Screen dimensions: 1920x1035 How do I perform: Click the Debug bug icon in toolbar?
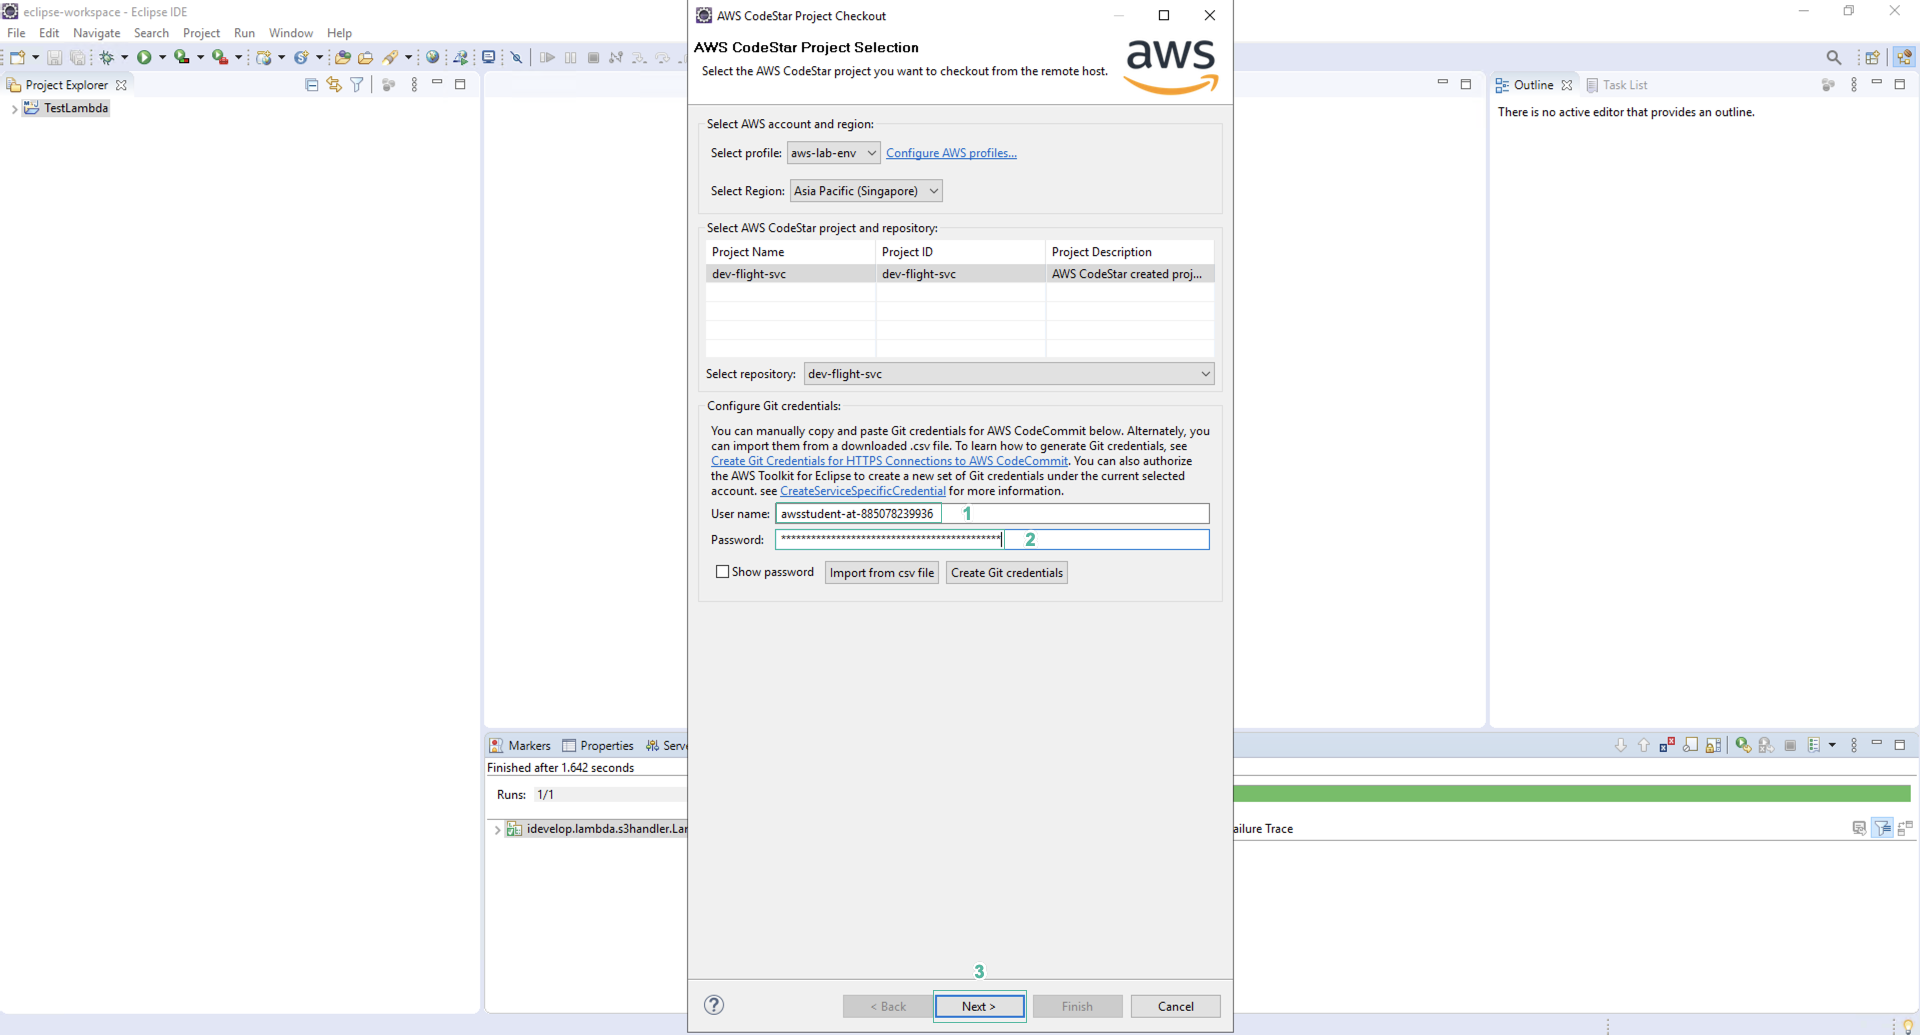(107, 57)
